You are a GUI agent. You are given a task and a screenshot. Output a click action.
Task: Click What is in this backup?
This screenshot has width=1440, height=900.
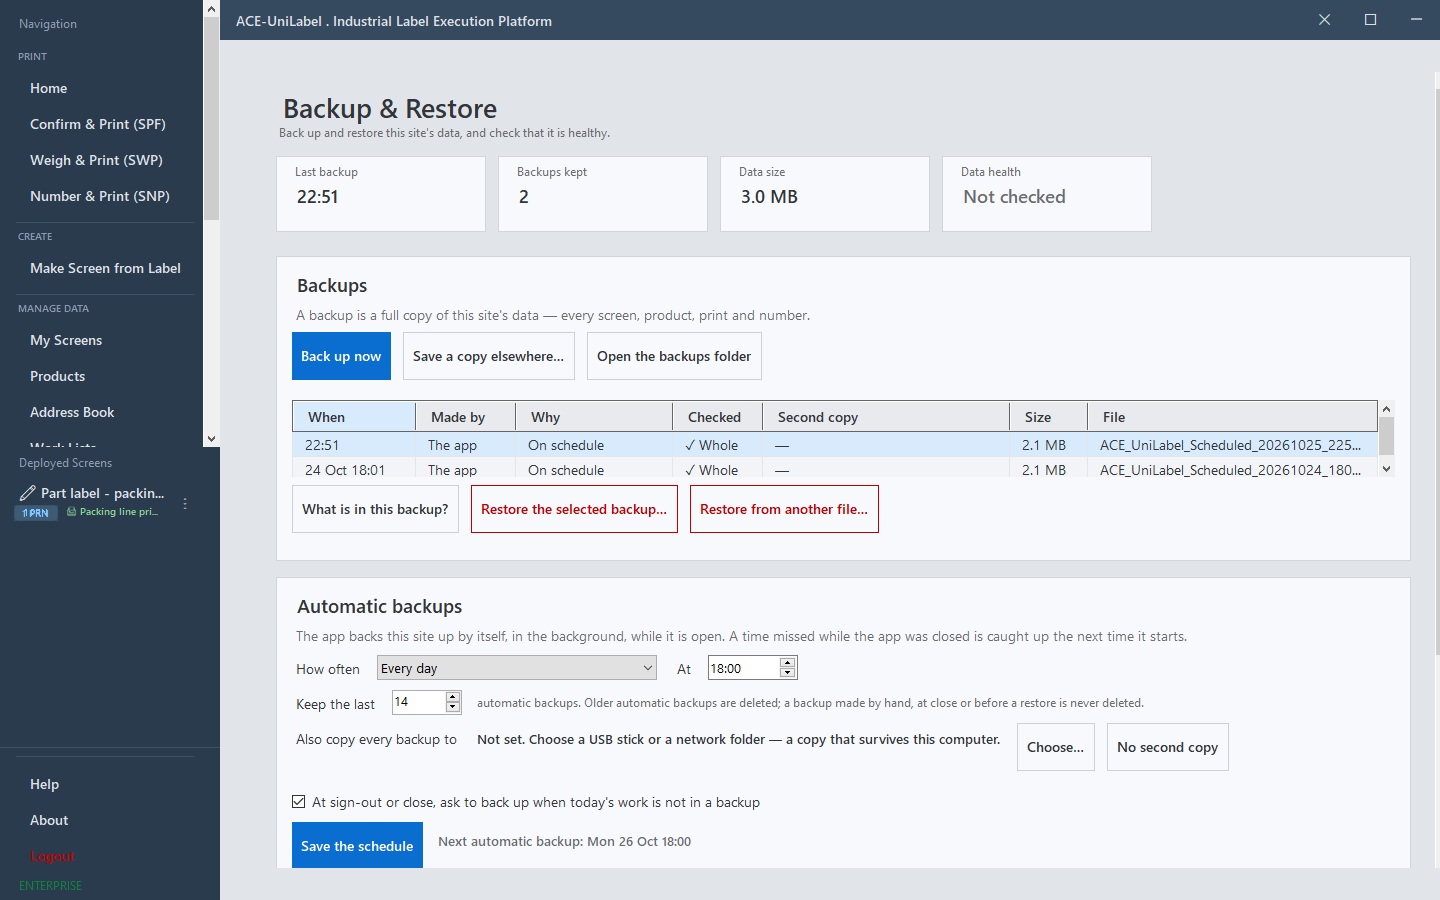coord(375,509)
